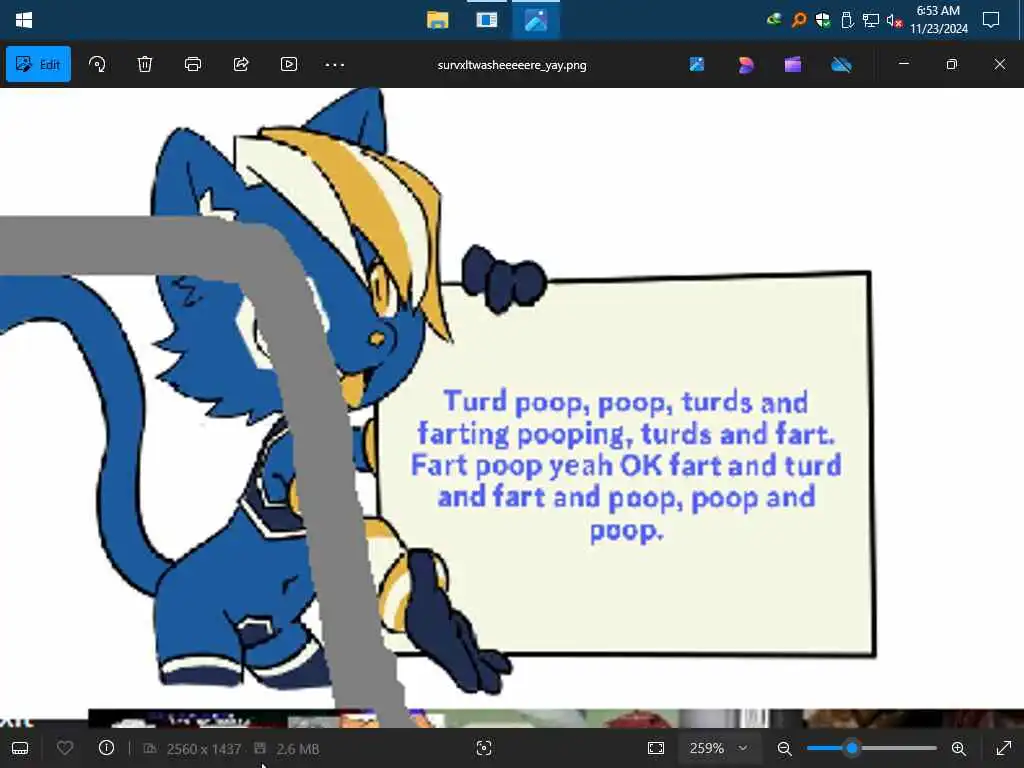The image size is (1024, 768).
Task: Enter full screen with the expand arrows icon
Action: [1004, 748]
